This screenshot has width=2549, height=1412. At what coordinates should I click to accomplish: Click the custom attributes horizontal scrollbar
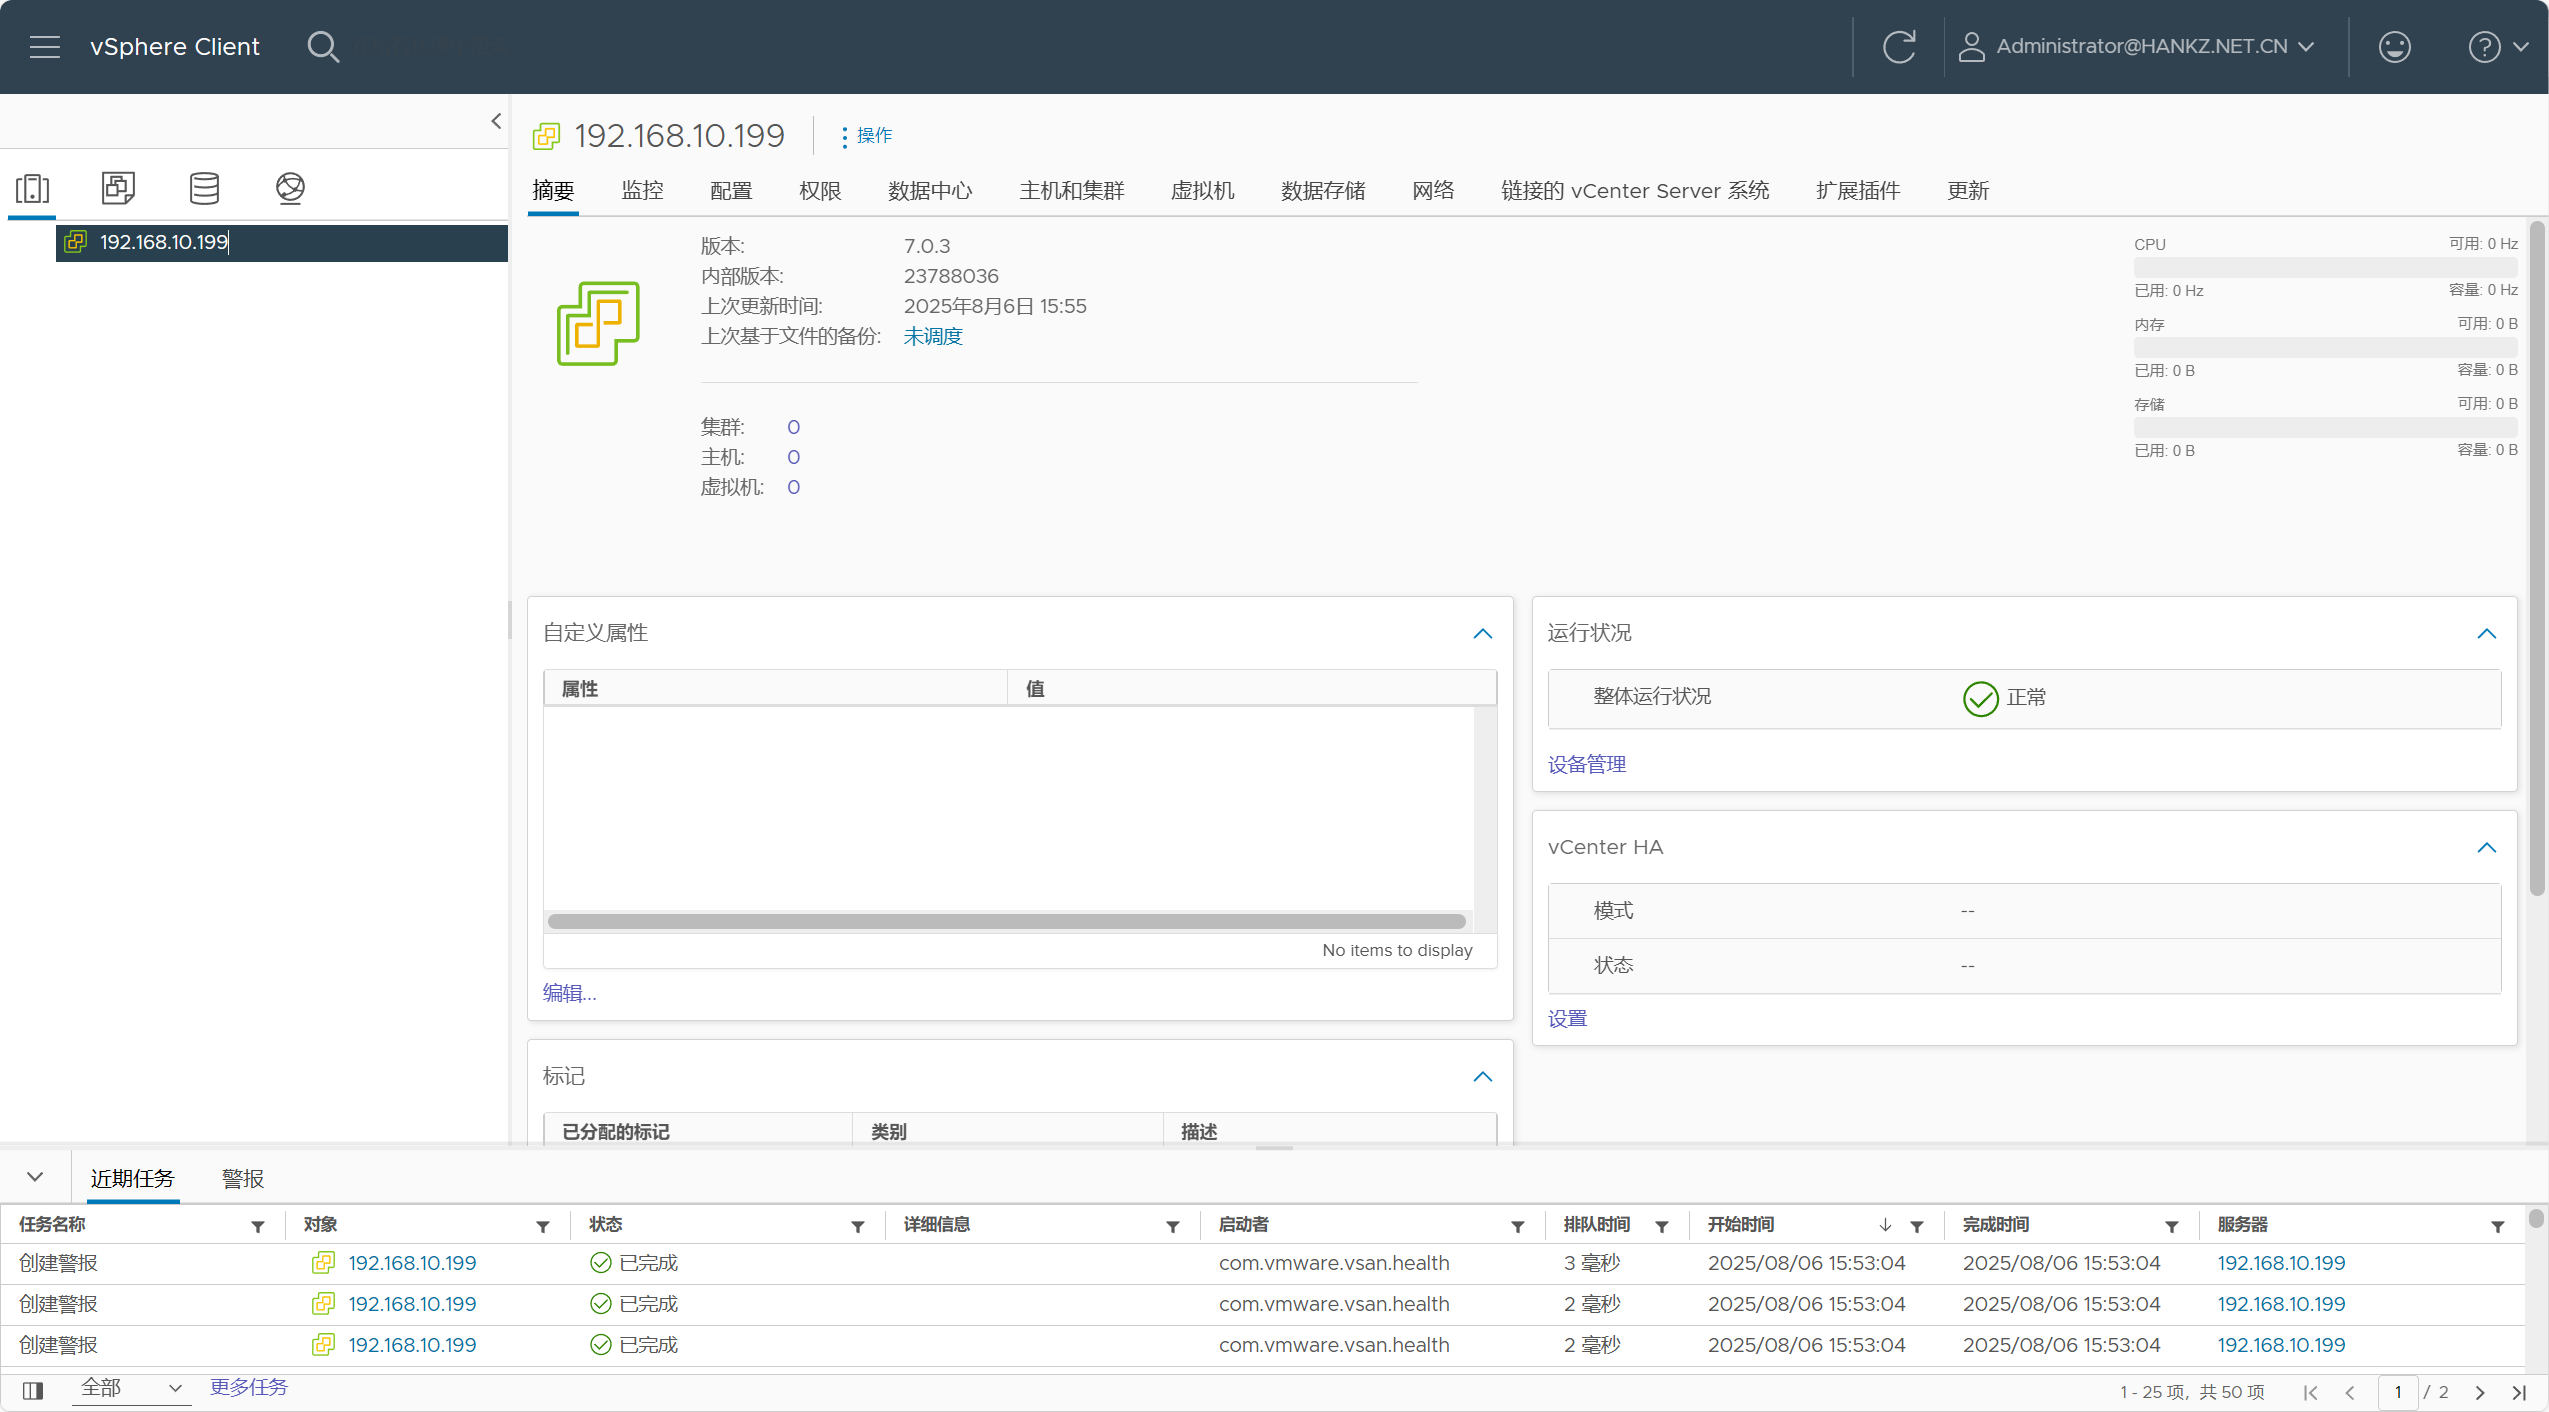coord(1007,921)
